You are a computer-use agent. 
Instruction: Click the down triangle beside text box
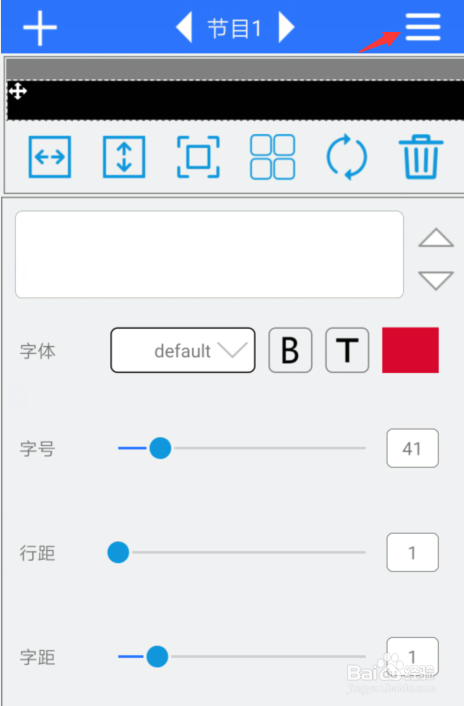pyautogui.click(x=436, y=281)
